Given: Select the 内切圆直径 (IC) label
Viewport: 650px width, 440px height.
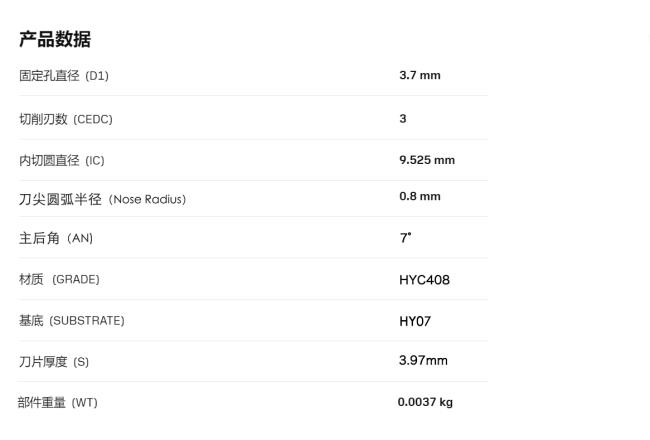Looking at the screenshot, I should (62, 160).
